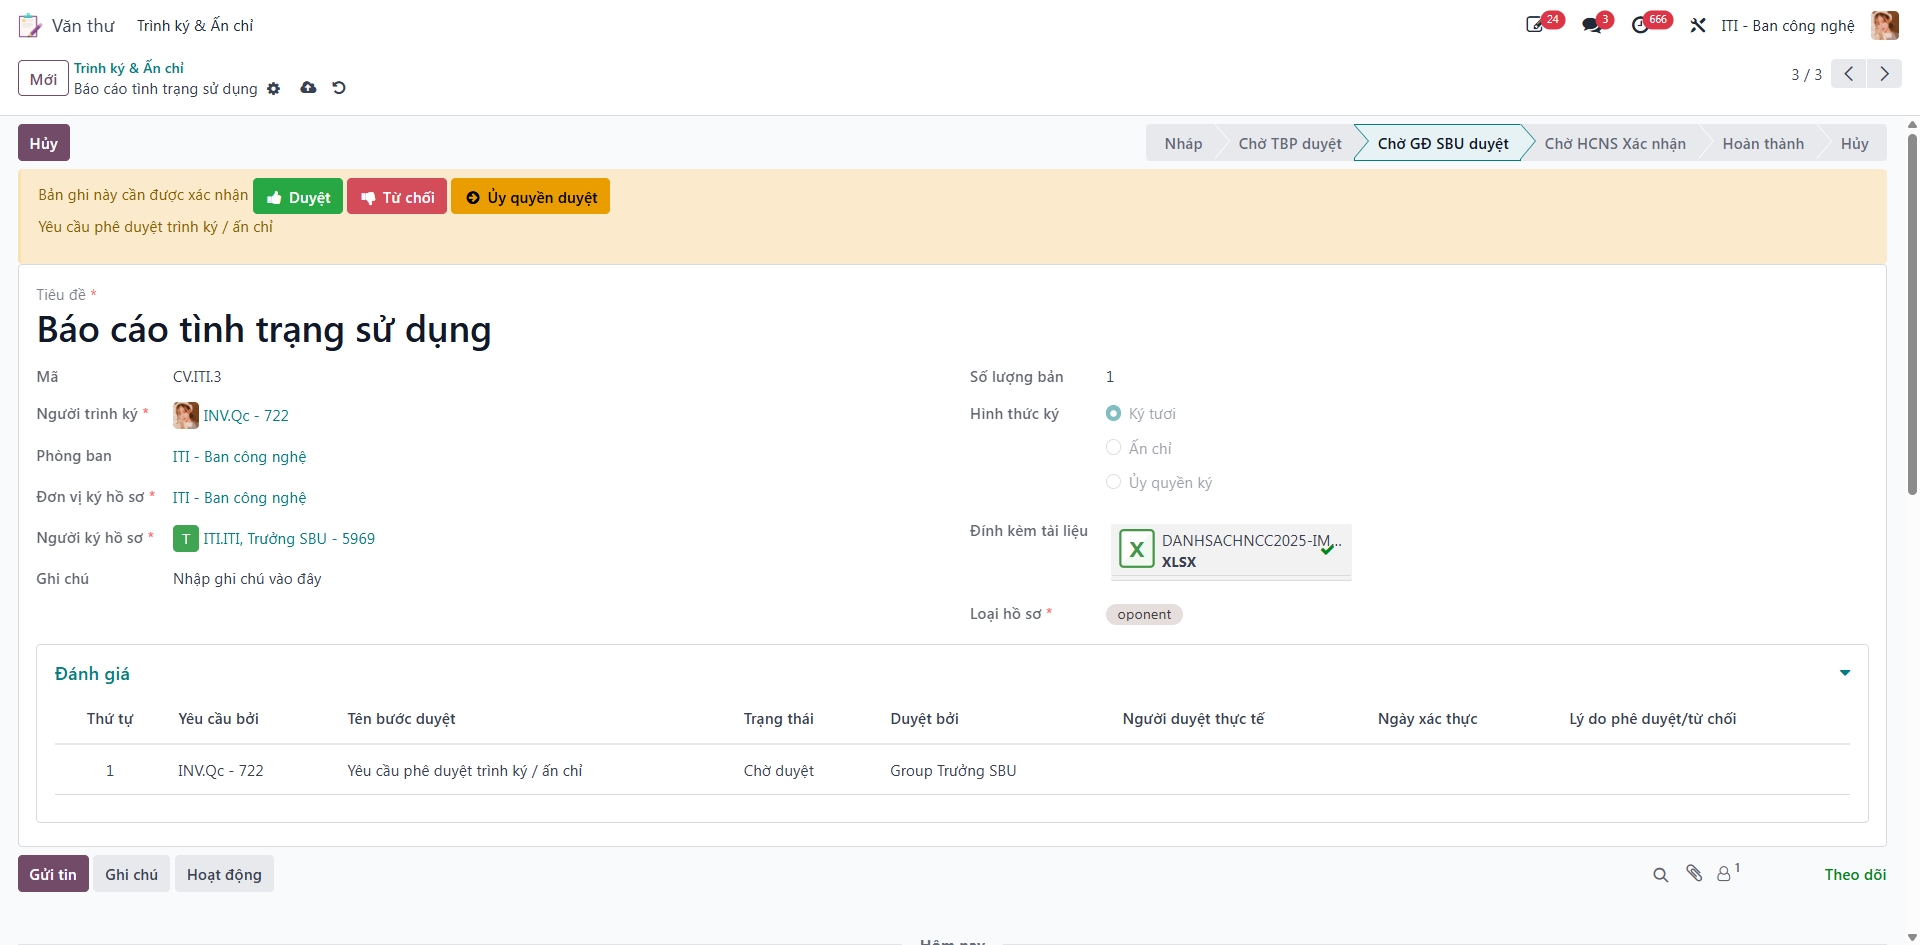Open activities icon with 24 badge

pos(1535,25)
